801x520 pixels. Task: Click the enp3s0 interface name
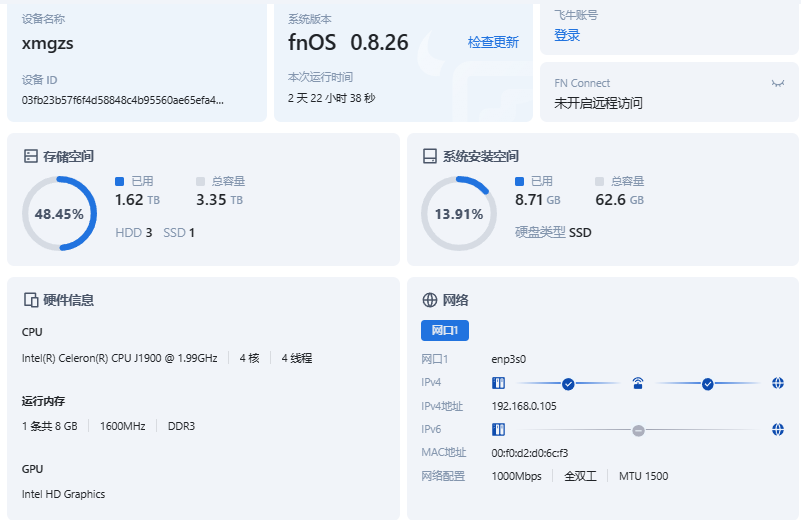click(x=509, y=359)
